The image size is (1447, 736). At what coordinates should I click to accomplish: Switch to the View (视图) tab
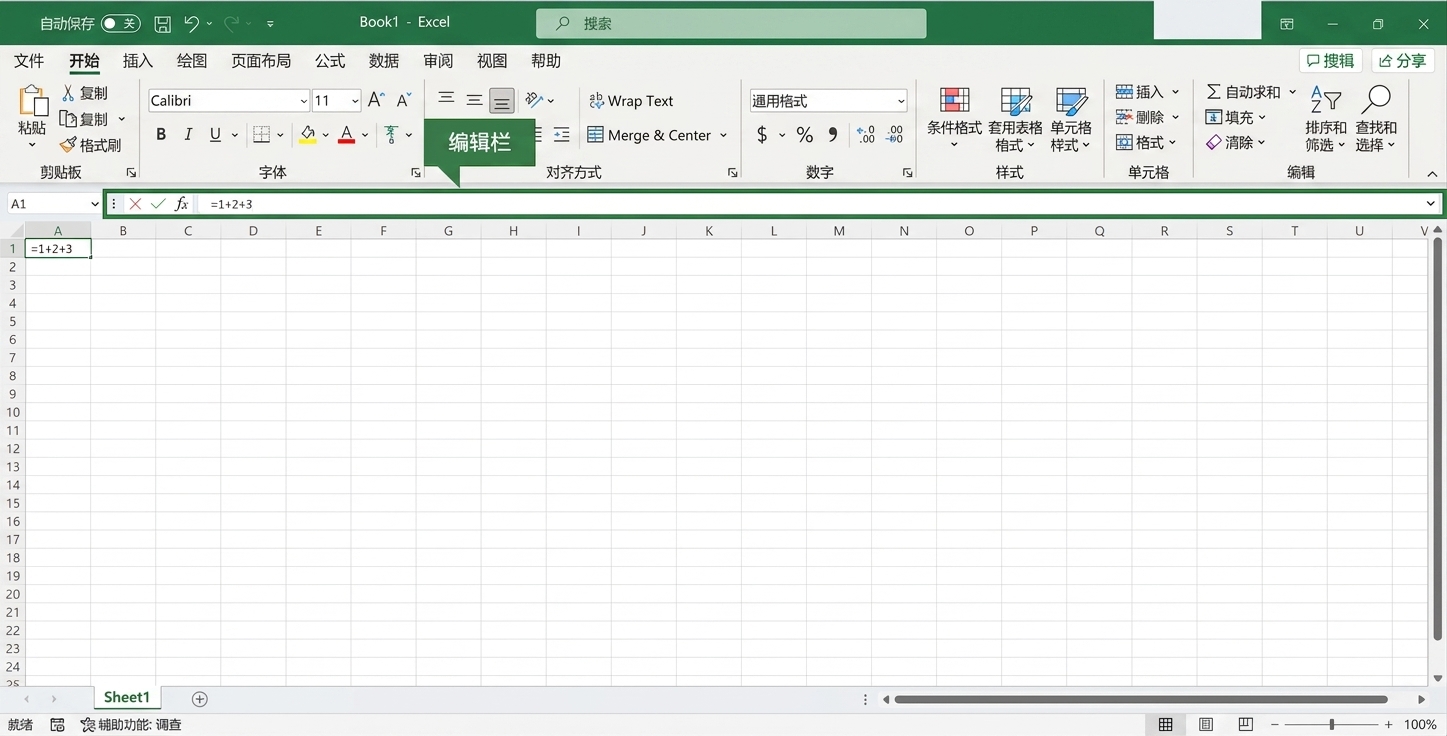492,61
